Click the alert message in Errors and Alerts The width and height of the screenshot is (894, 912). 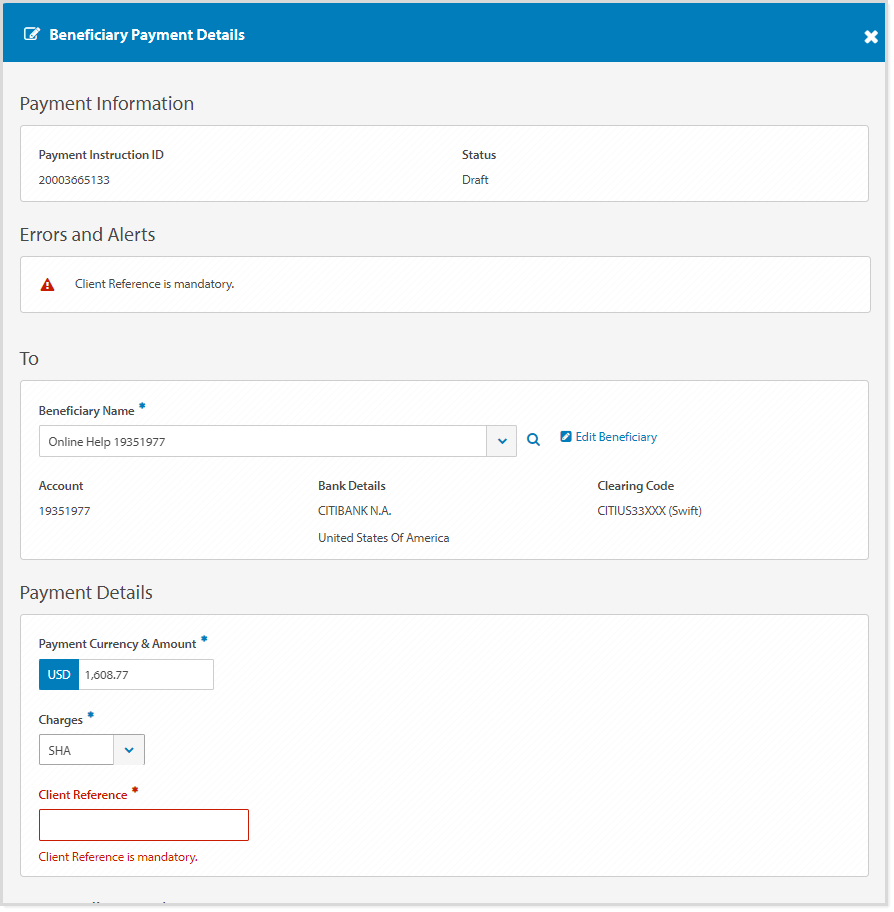[x=154, y=285]
